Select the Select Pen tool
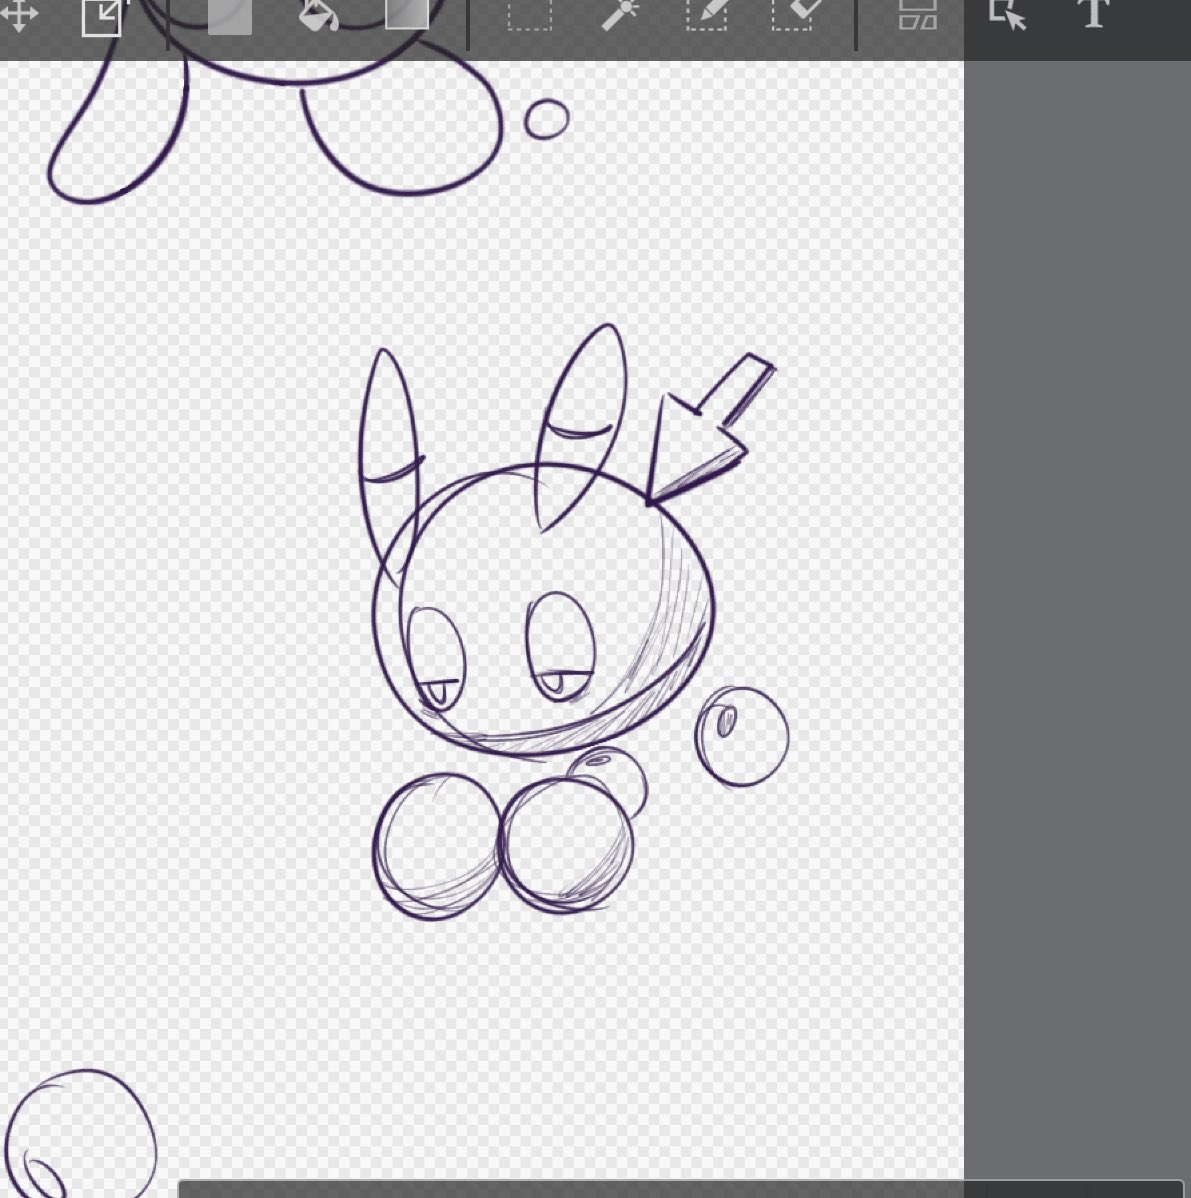 click(707, 15)
